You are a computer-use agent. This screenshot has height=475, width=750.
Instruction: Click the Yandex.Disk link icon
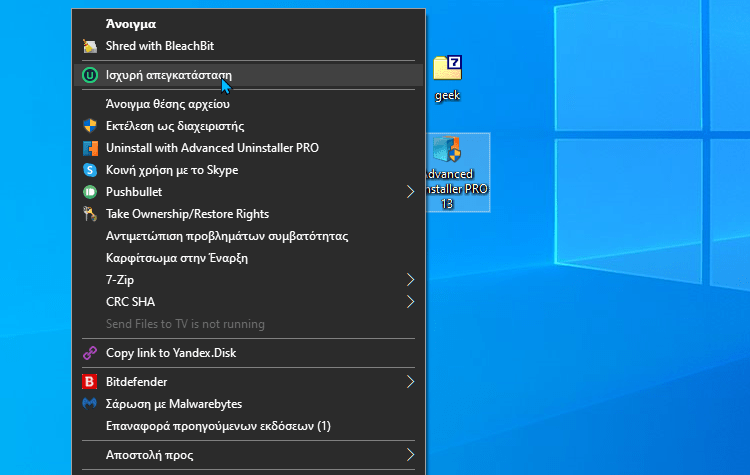point(90,353)
